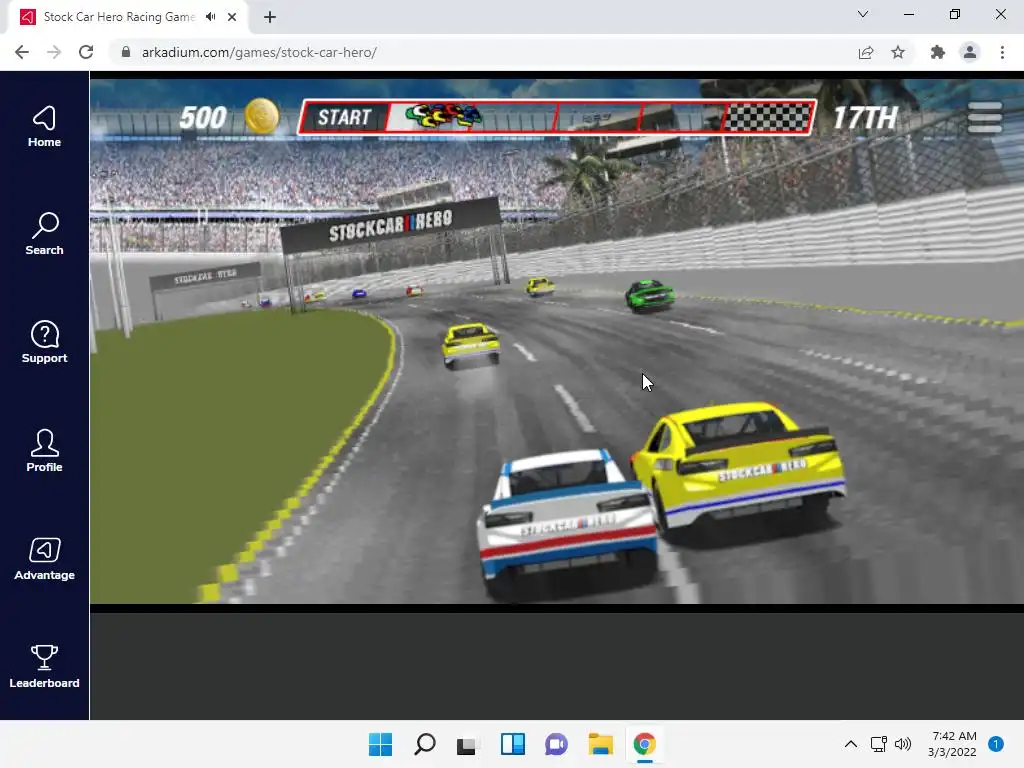1024x768 pixels.
Task: Share this page icon in address bar
Action: click(x=866, y=52)
